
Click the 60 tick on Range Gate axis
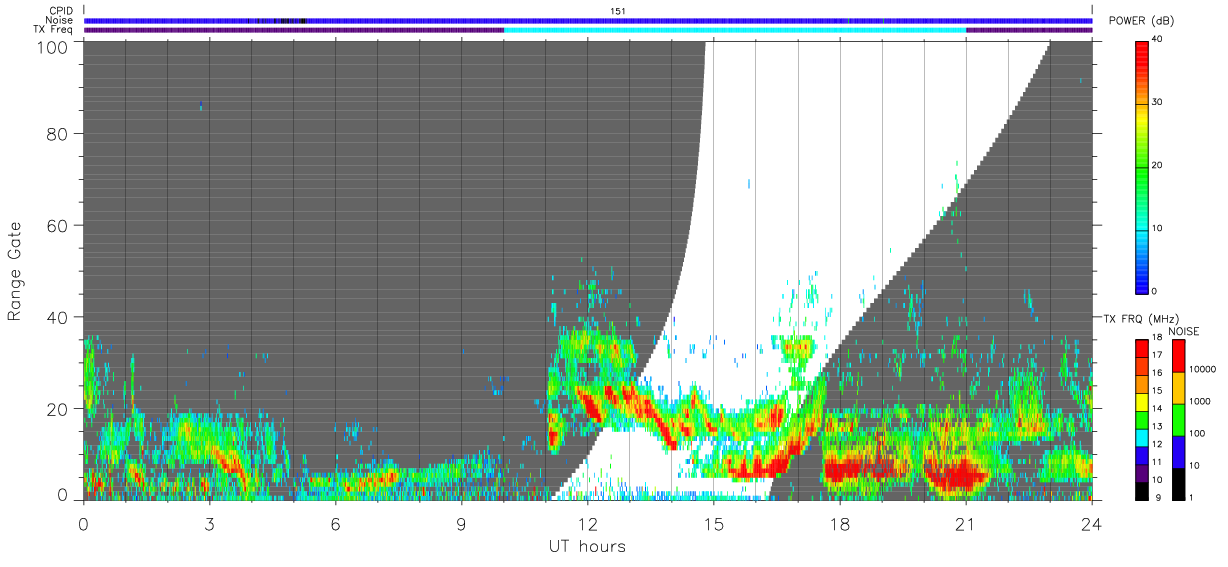coord(58,225)
